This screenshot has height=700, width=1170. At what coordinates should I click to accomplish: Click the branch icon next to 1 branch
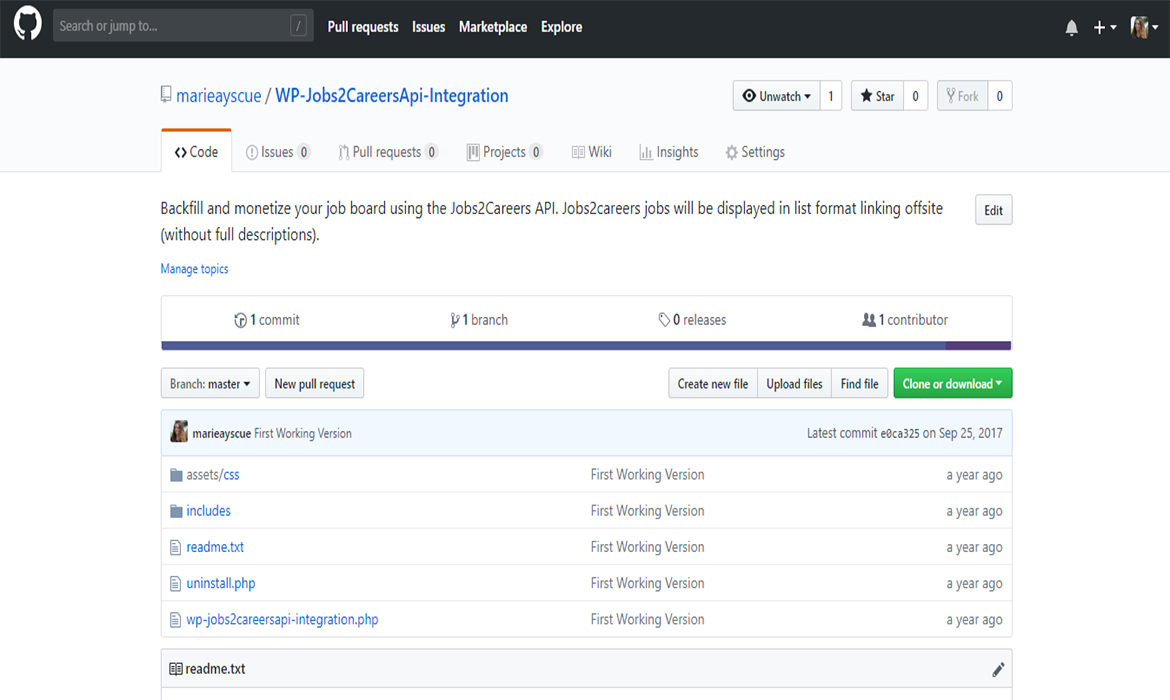coord(455,319)
